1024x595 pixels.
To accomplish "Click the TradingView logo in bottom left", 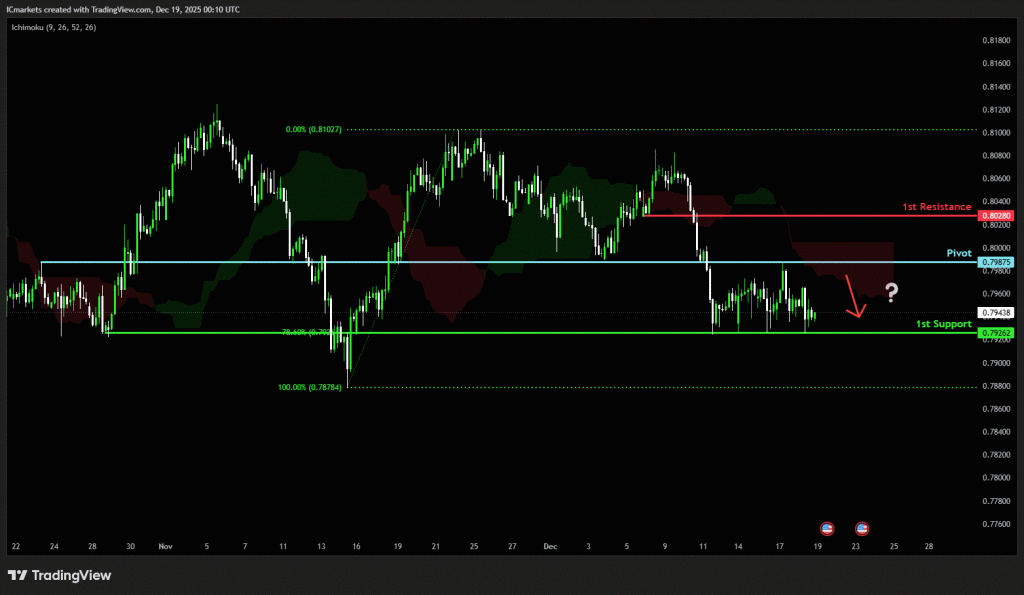I will [60, 575].
